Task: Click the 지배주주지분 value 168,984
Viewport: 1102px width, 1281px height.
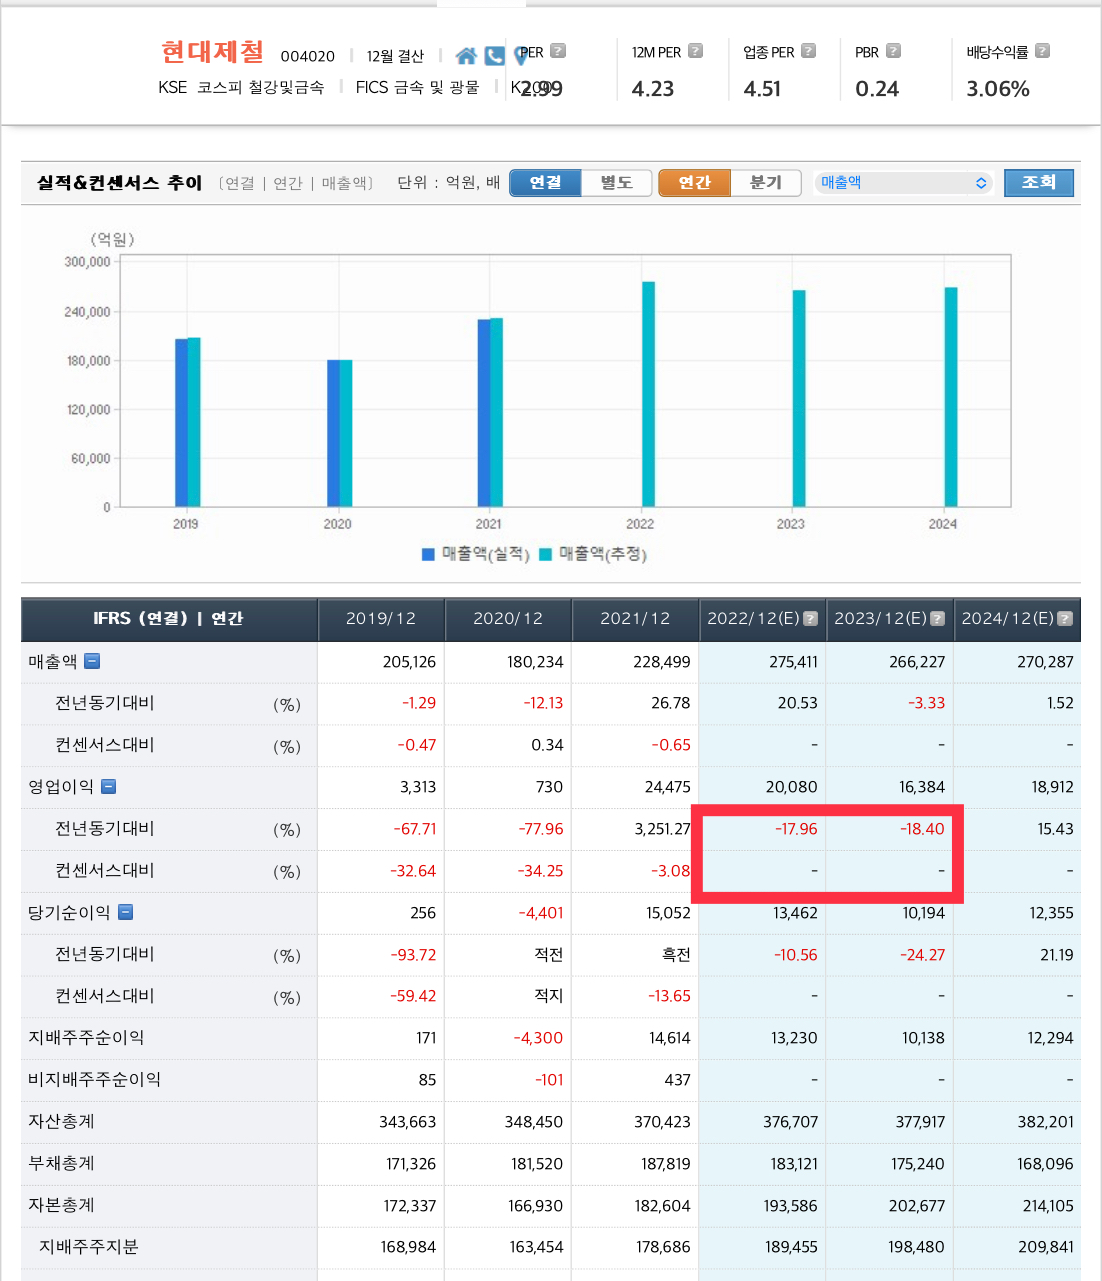Action: [x=408, y=1247]
